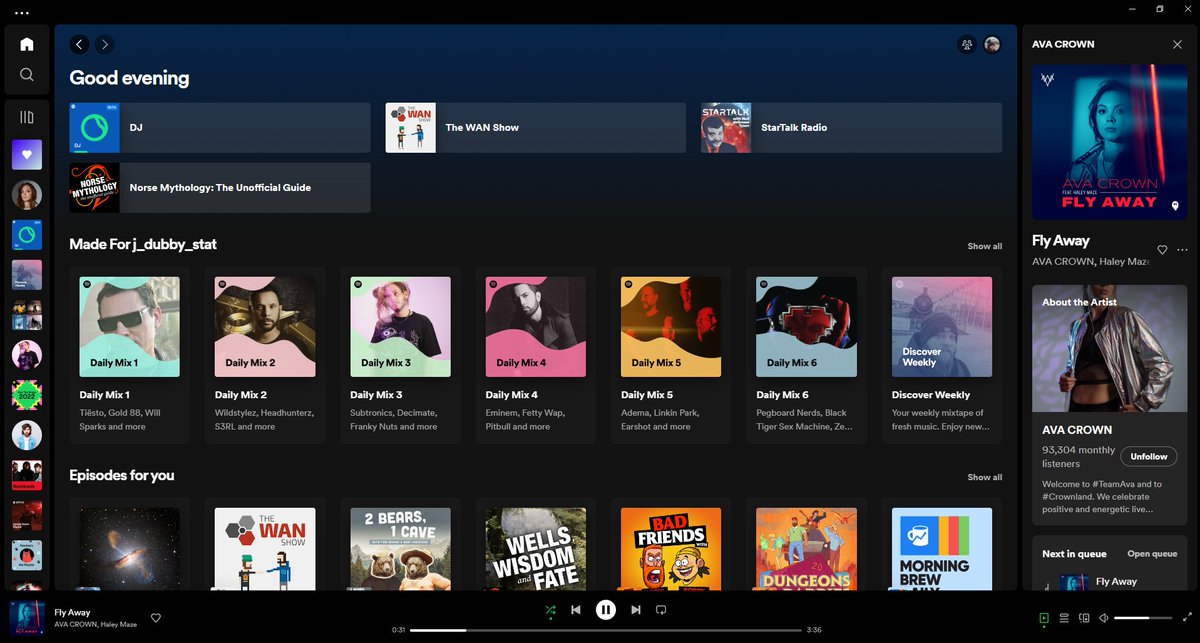Play Fly Away from Next in queue
Viewport: 1200px width, 643px height.
(1110, 581)
